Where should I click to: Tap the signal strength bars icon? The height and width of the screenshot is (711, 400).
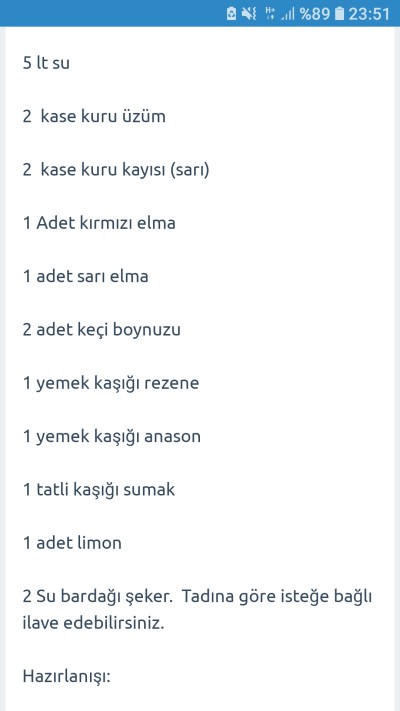coord(288,15)
